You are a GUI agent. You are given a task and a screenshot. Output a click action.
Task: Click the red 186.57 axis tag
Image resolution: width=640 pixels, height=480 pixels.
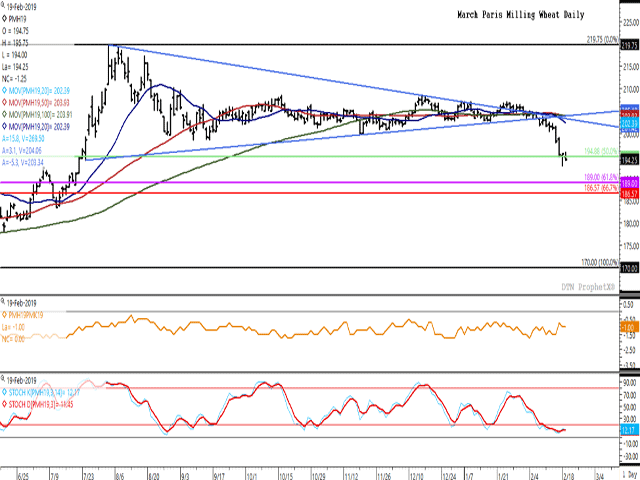(629, 194)
